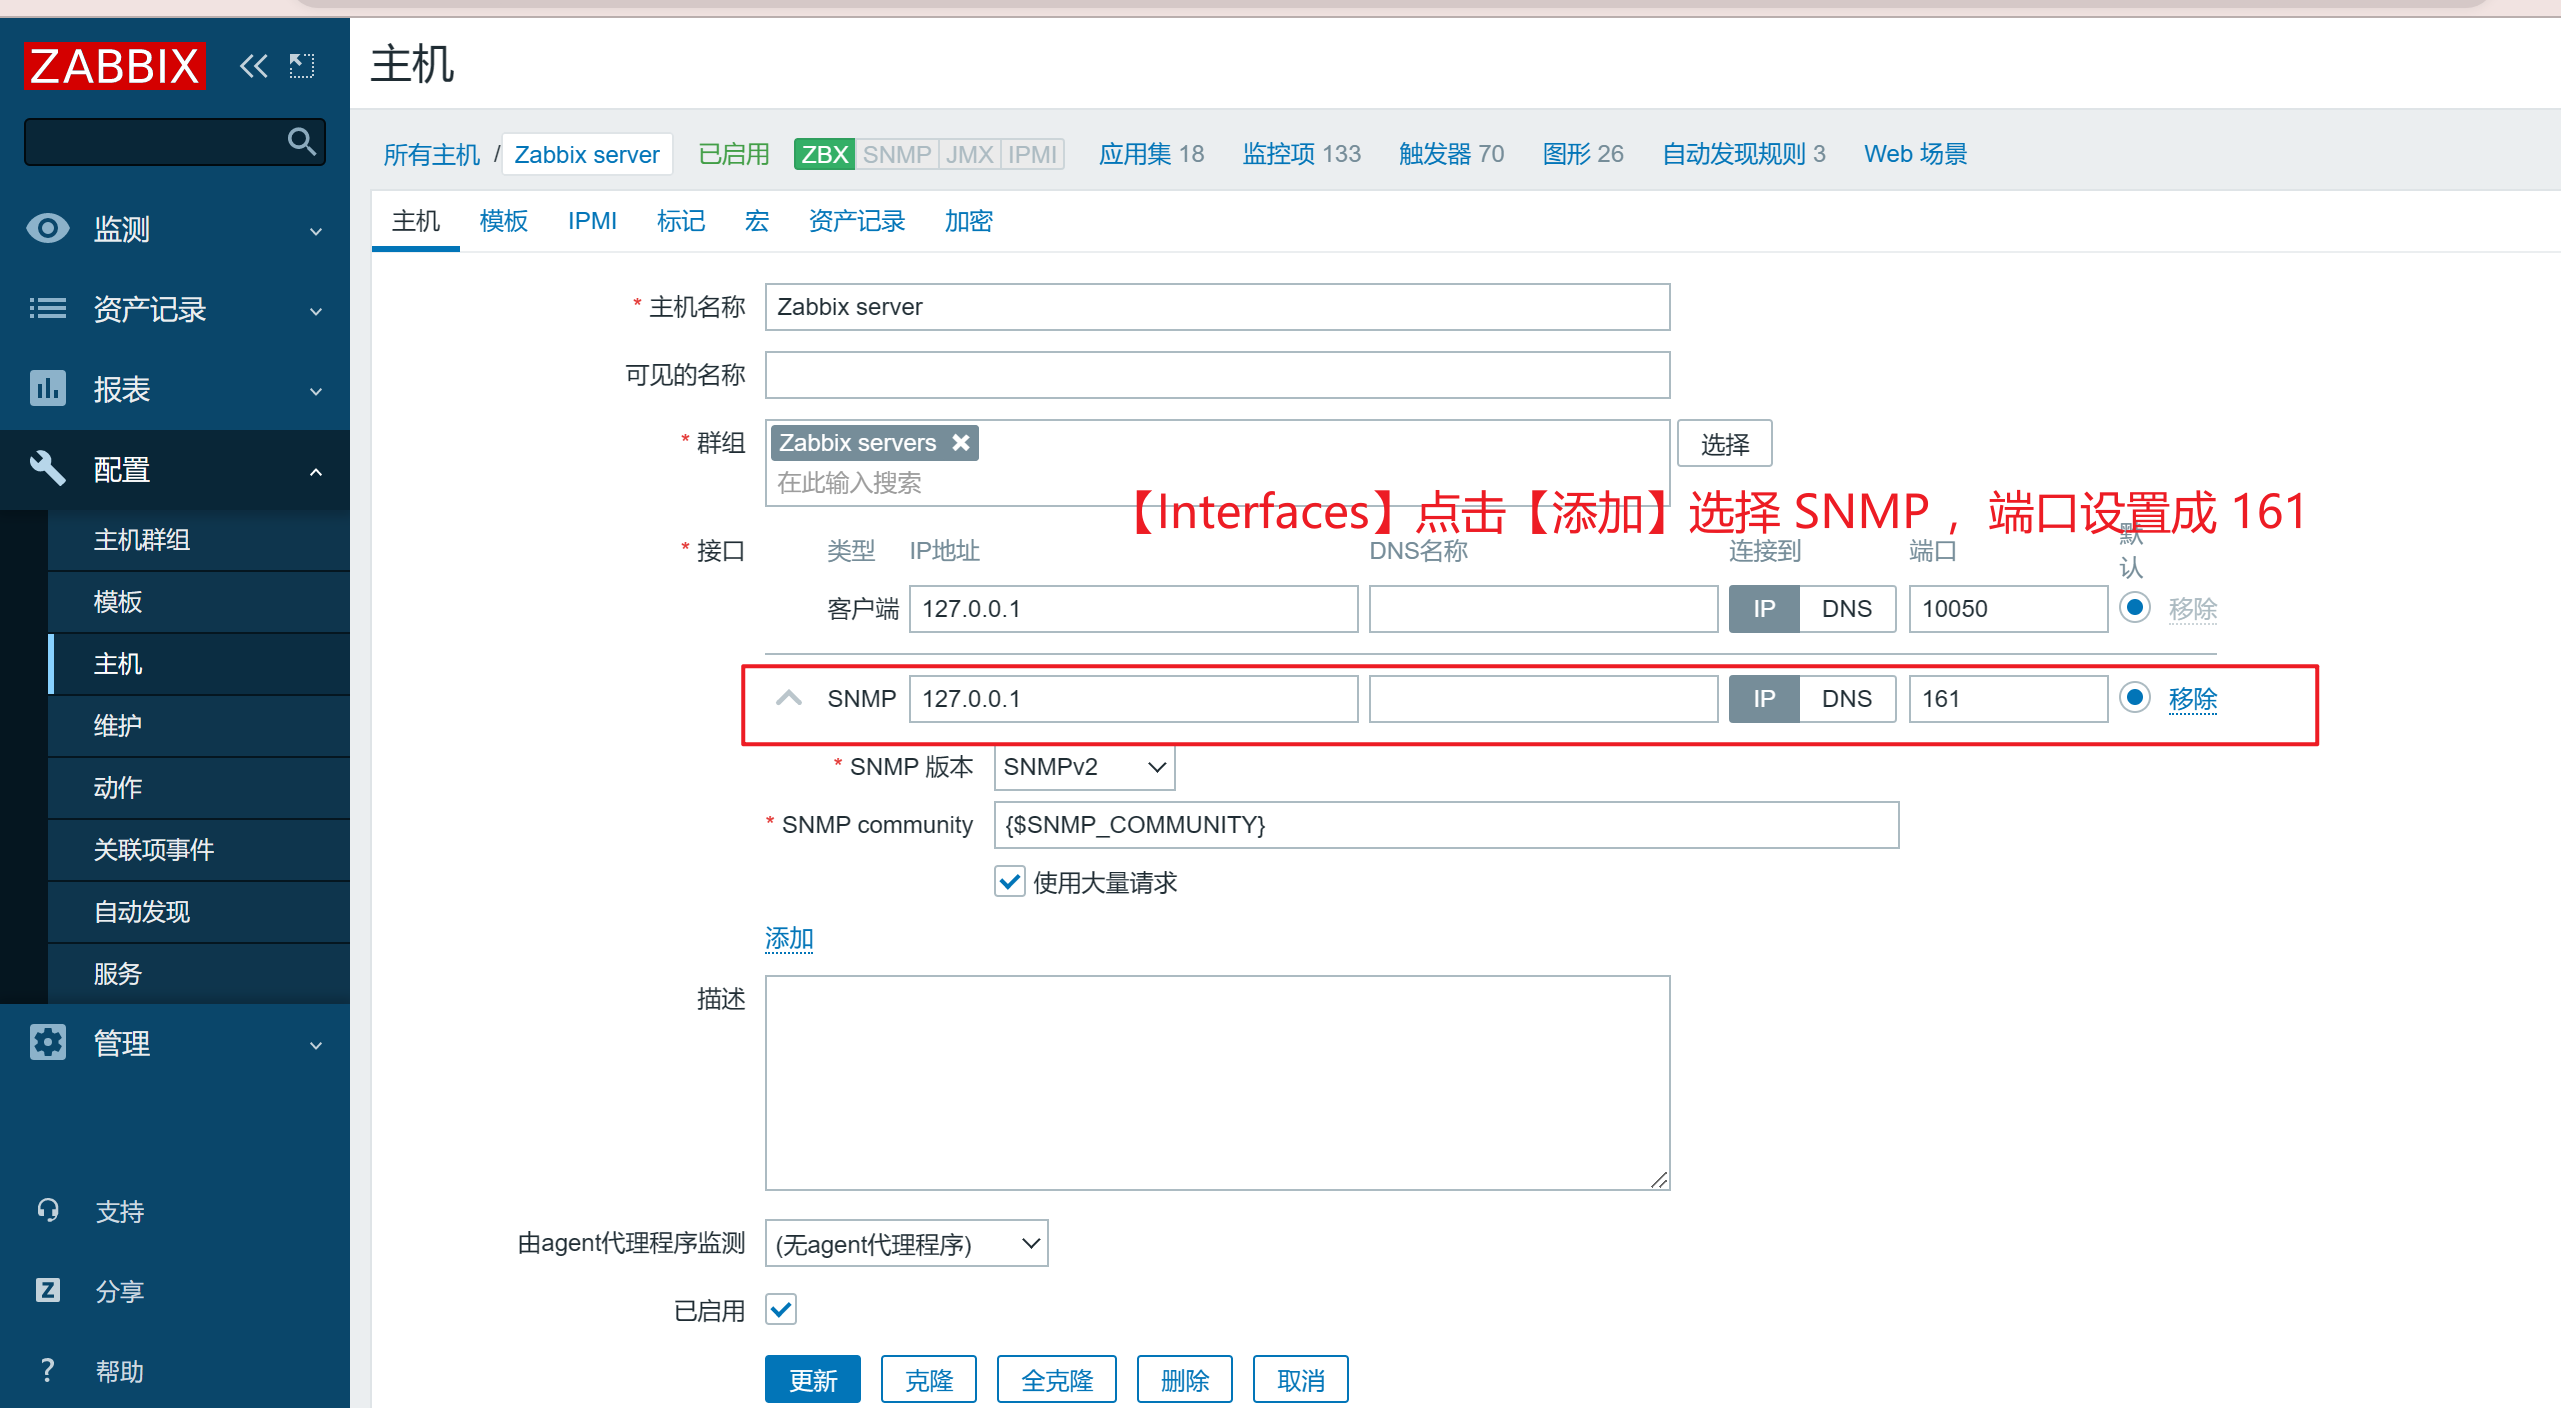Select default radio for SNMP interface
Image resolution: width=2561 pixels, height=1408 pixels.
click(x=2135, y=697)
